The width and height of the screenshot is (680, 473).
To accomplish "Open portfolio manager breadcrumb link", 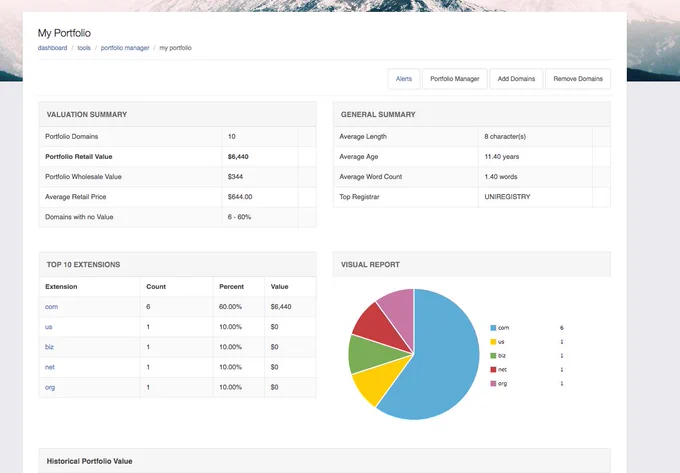I will [125, 48].
